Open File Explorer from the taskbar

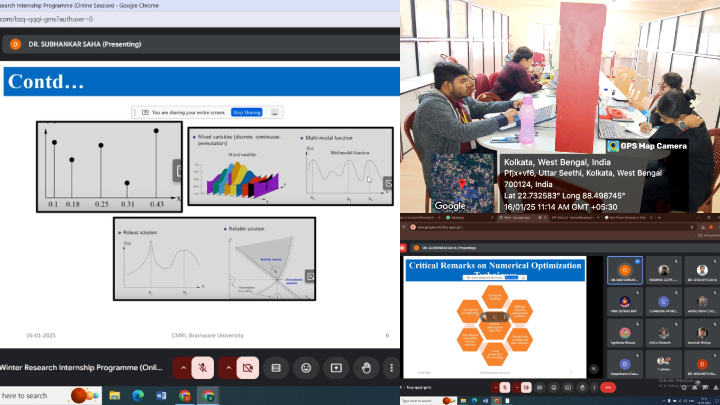113,396
